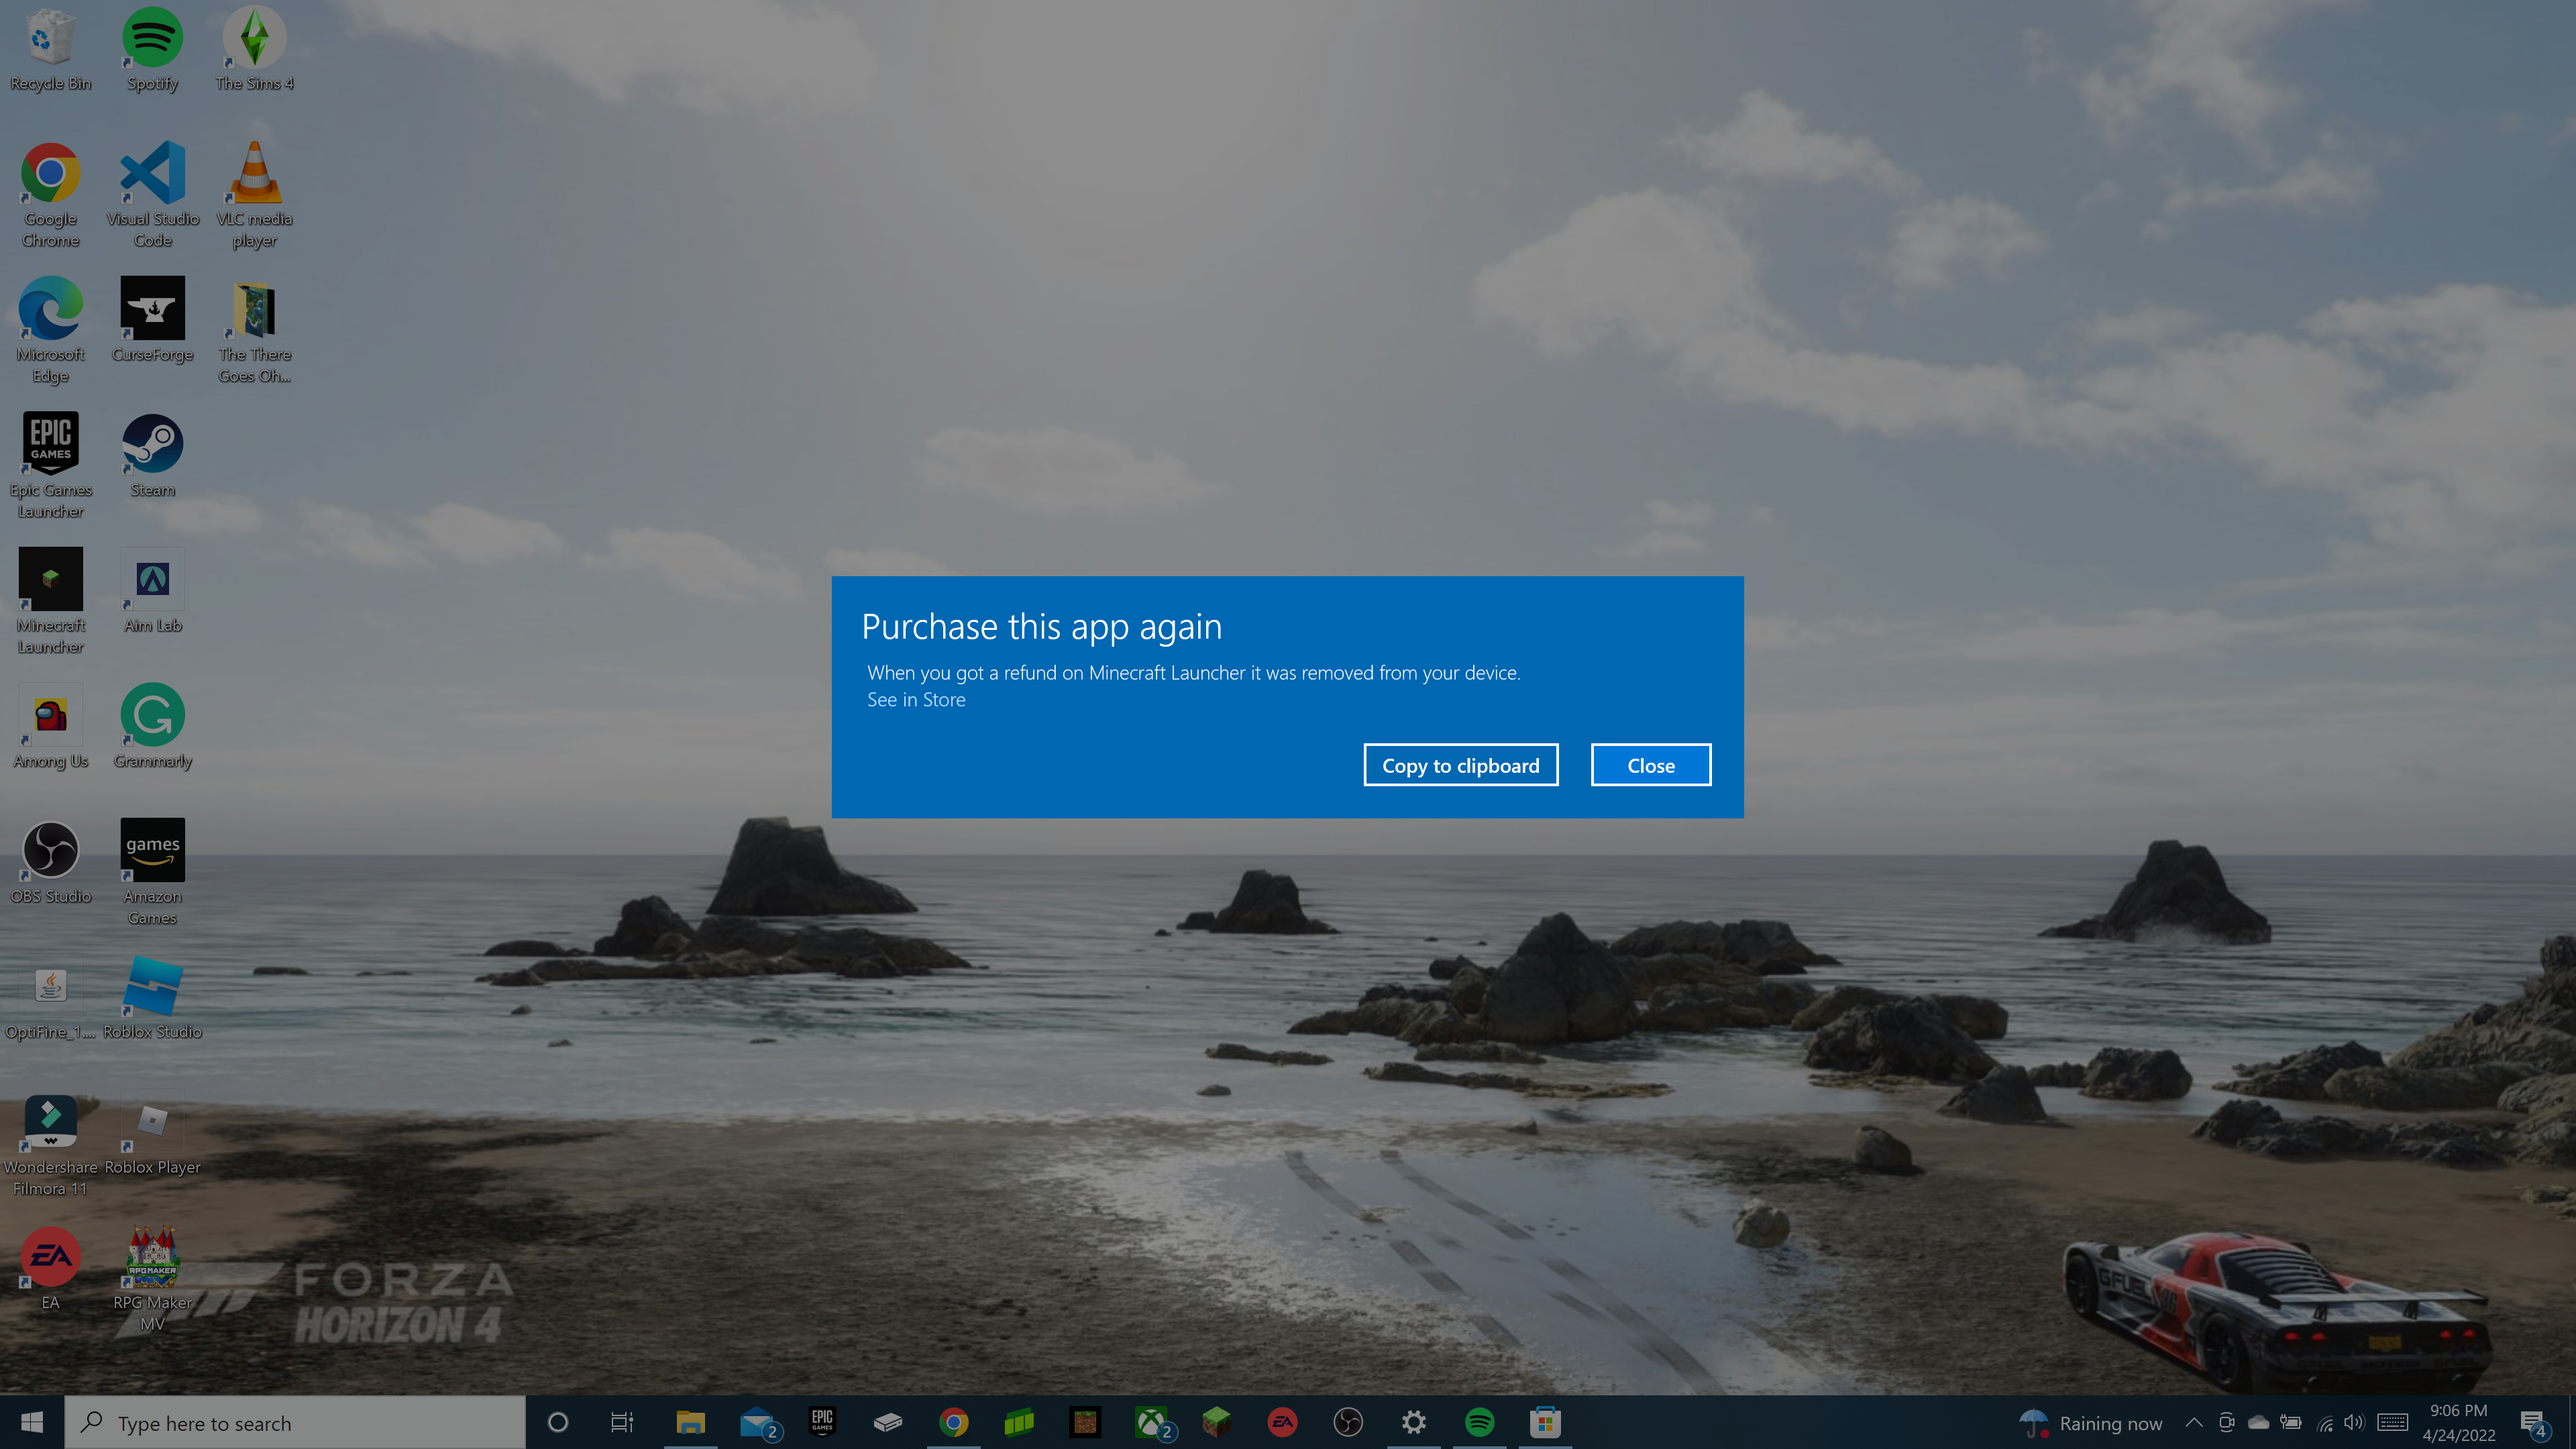Screen dimensions: 2576x1449
Task: Open the Windows Start menu
Action: coord(32,1422)
